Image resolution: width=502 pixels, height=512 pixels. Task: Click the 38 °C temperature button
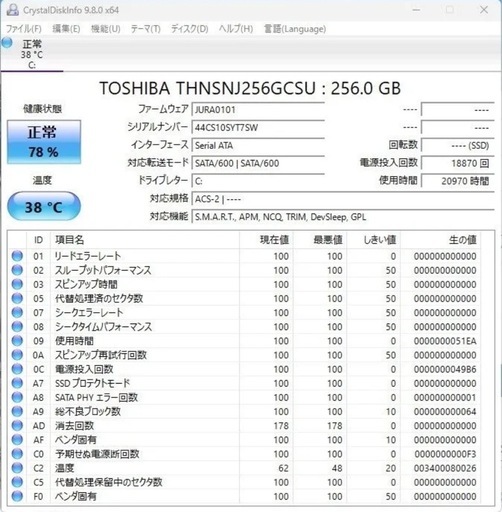pyautogui.click(x=44, y=206)
